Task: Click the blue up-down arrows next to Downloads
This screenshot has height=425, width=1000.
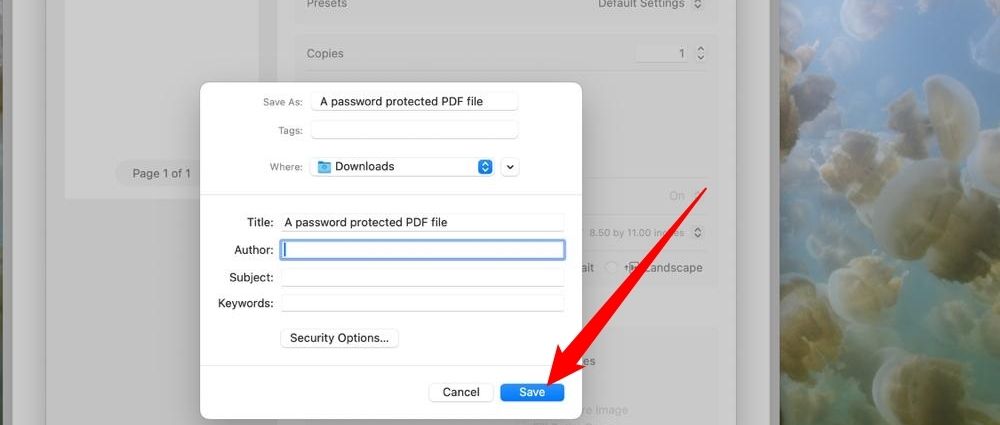Action: [x=485, y=167]
